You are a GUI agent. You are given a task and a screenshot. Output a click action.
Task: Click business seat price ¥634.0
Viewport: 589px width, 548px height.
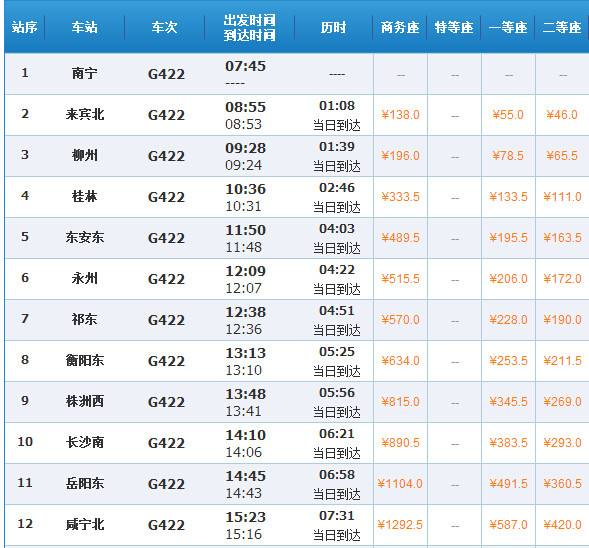[x=400, y=361]
